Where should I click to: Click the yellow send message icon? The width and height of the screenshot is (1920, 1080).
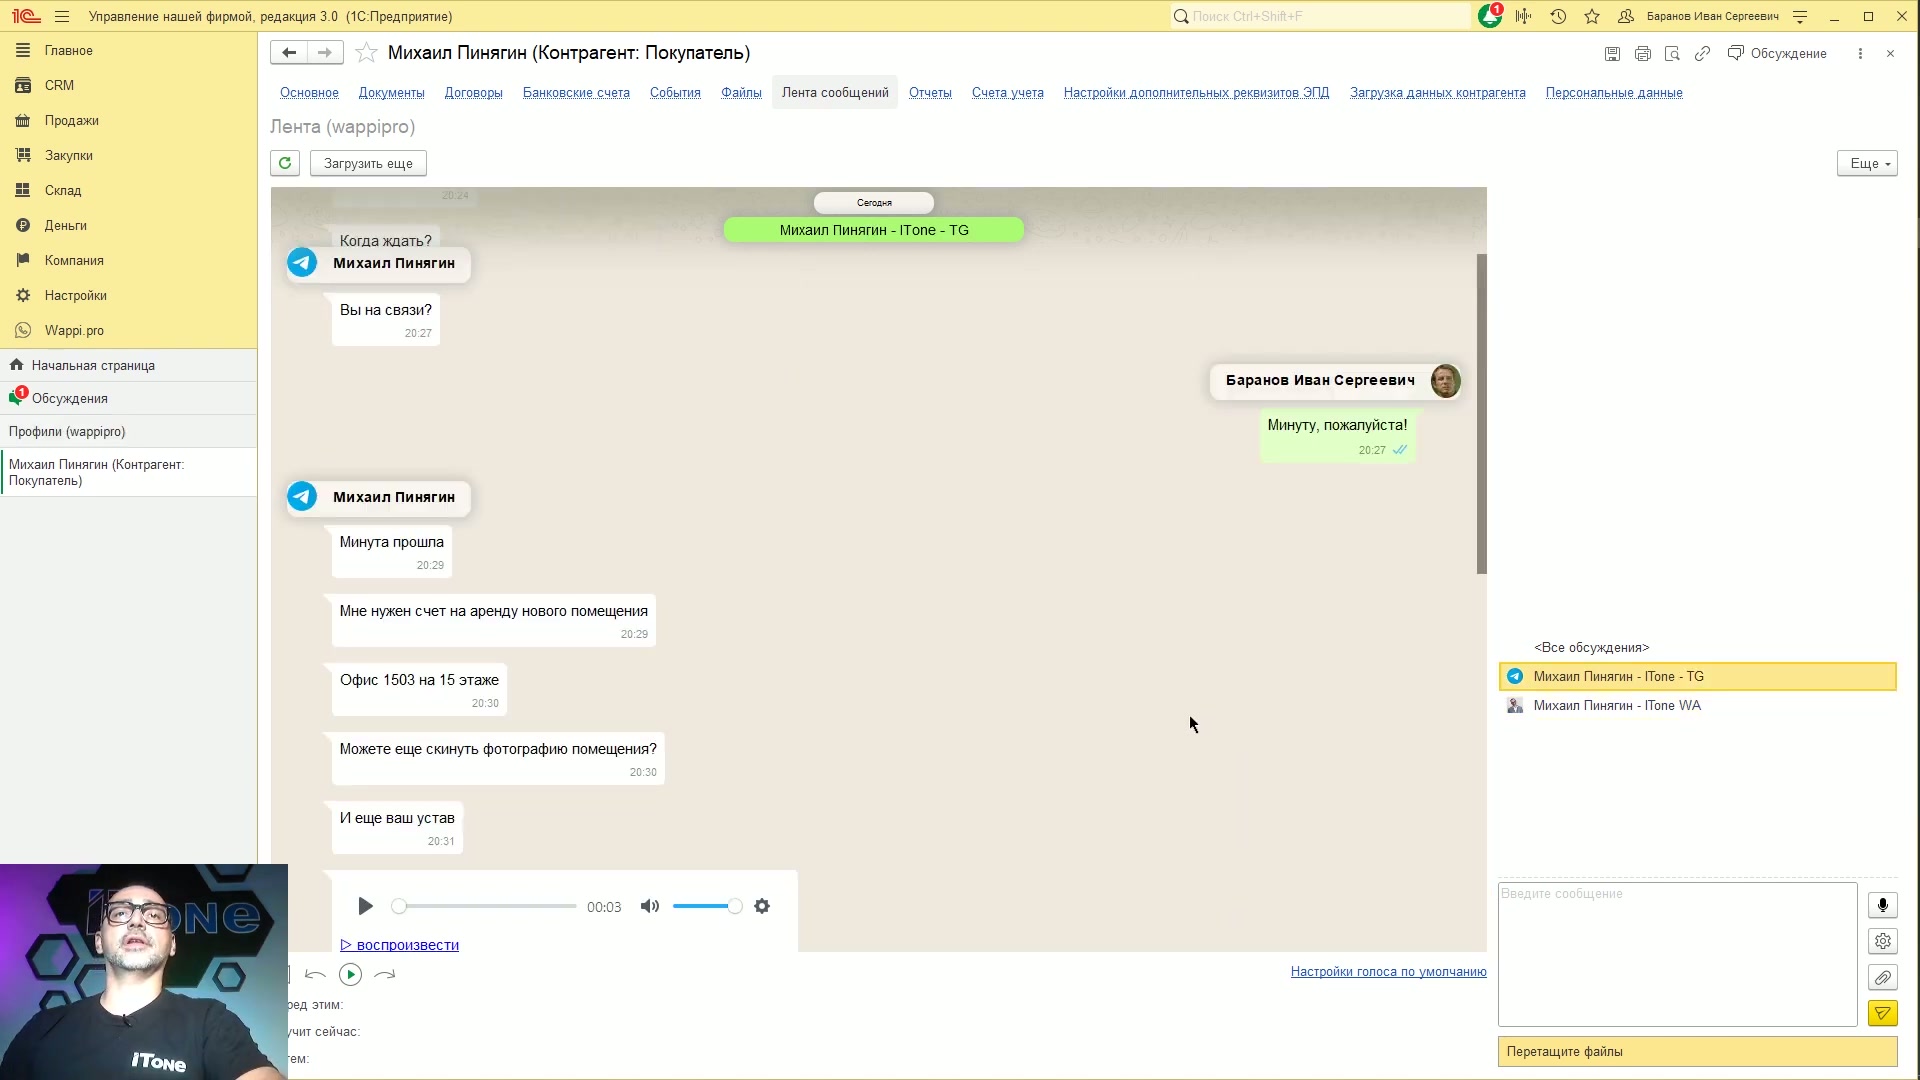1882,1013
